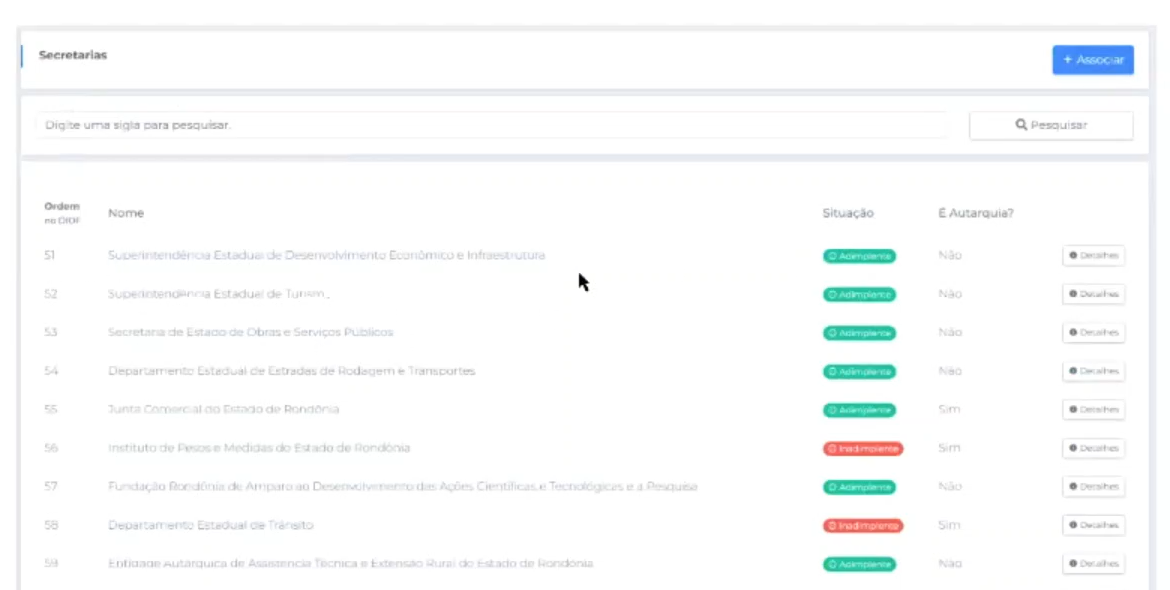This screenshot has width=1170, height=590.
Task: Click the É Autarquia? column header
Action: pos(975,213)
